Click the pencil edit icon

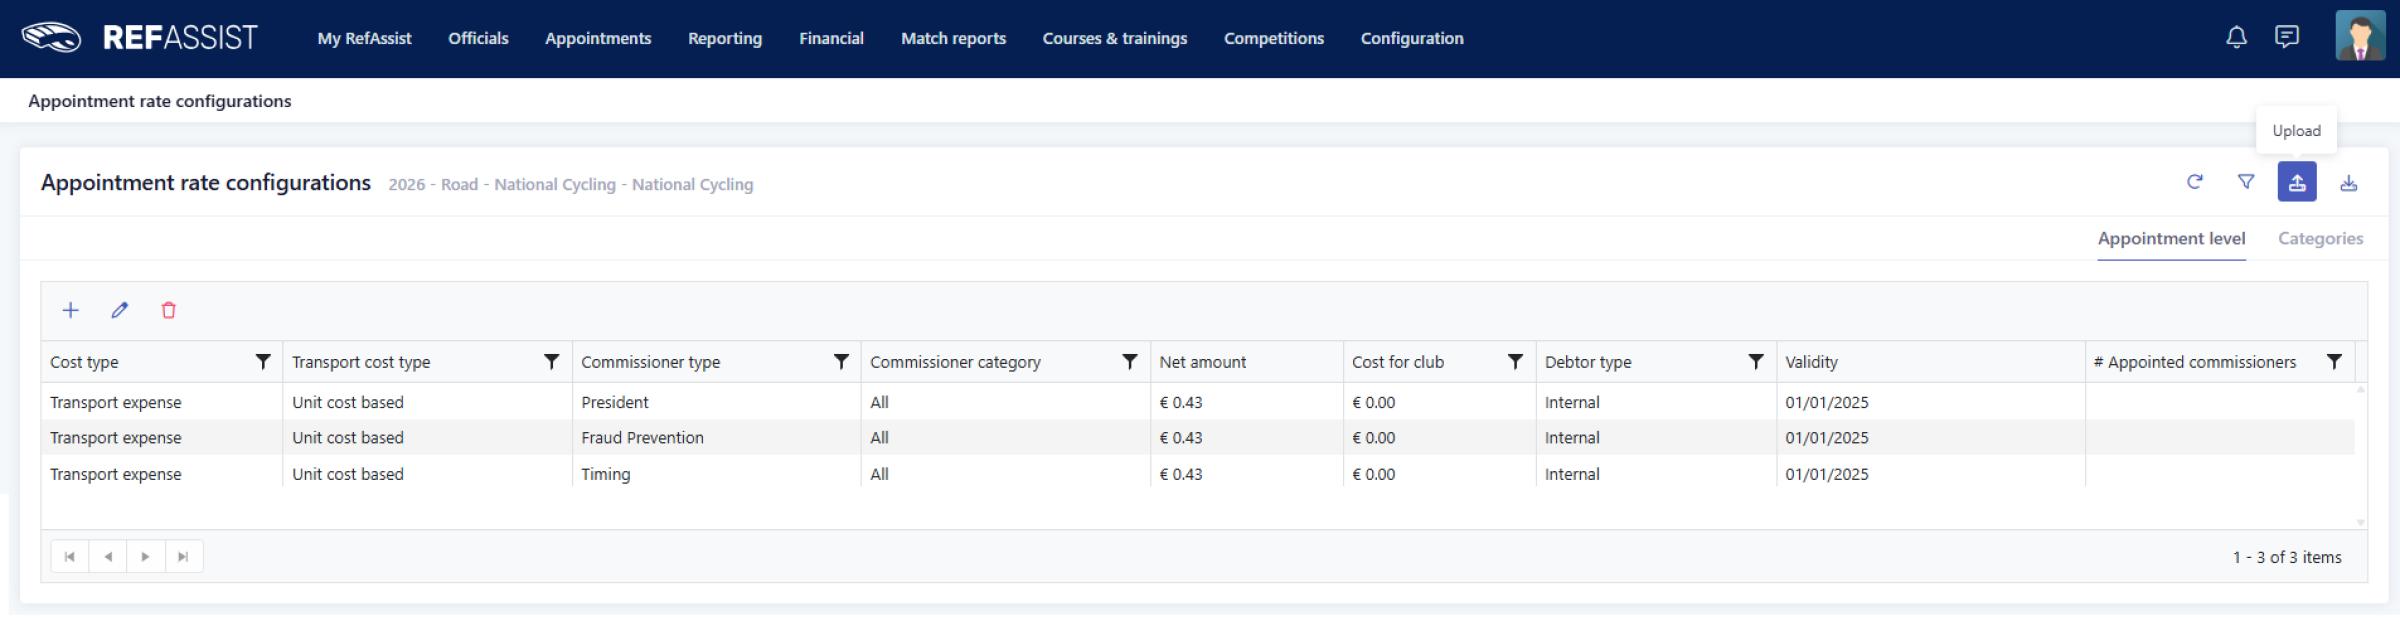(120, 310)
